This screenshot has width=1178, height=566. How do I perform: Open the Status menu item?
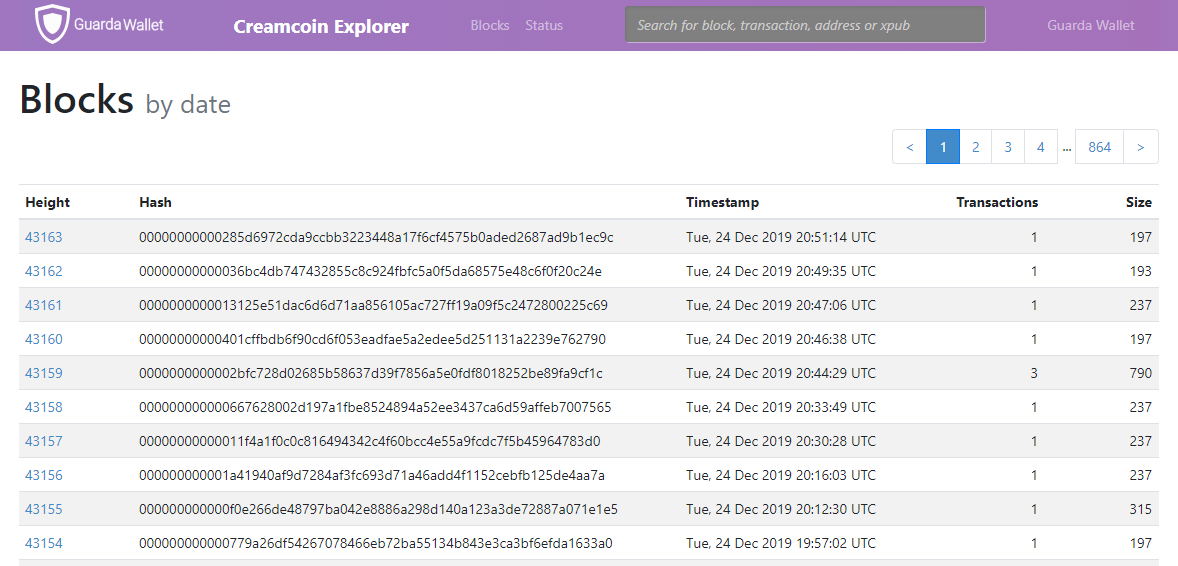544,25
